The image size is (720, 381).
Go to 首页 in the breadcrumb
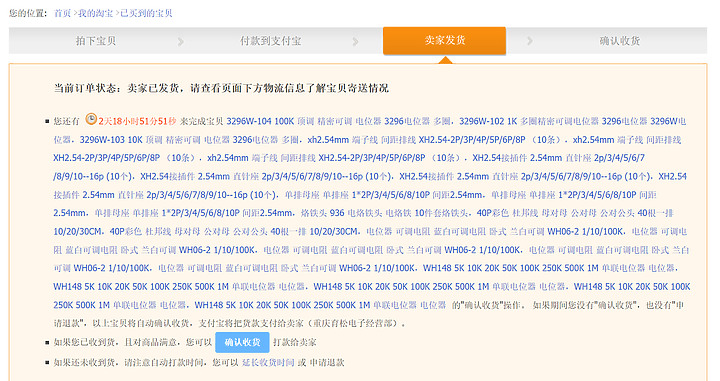[62, 13]
